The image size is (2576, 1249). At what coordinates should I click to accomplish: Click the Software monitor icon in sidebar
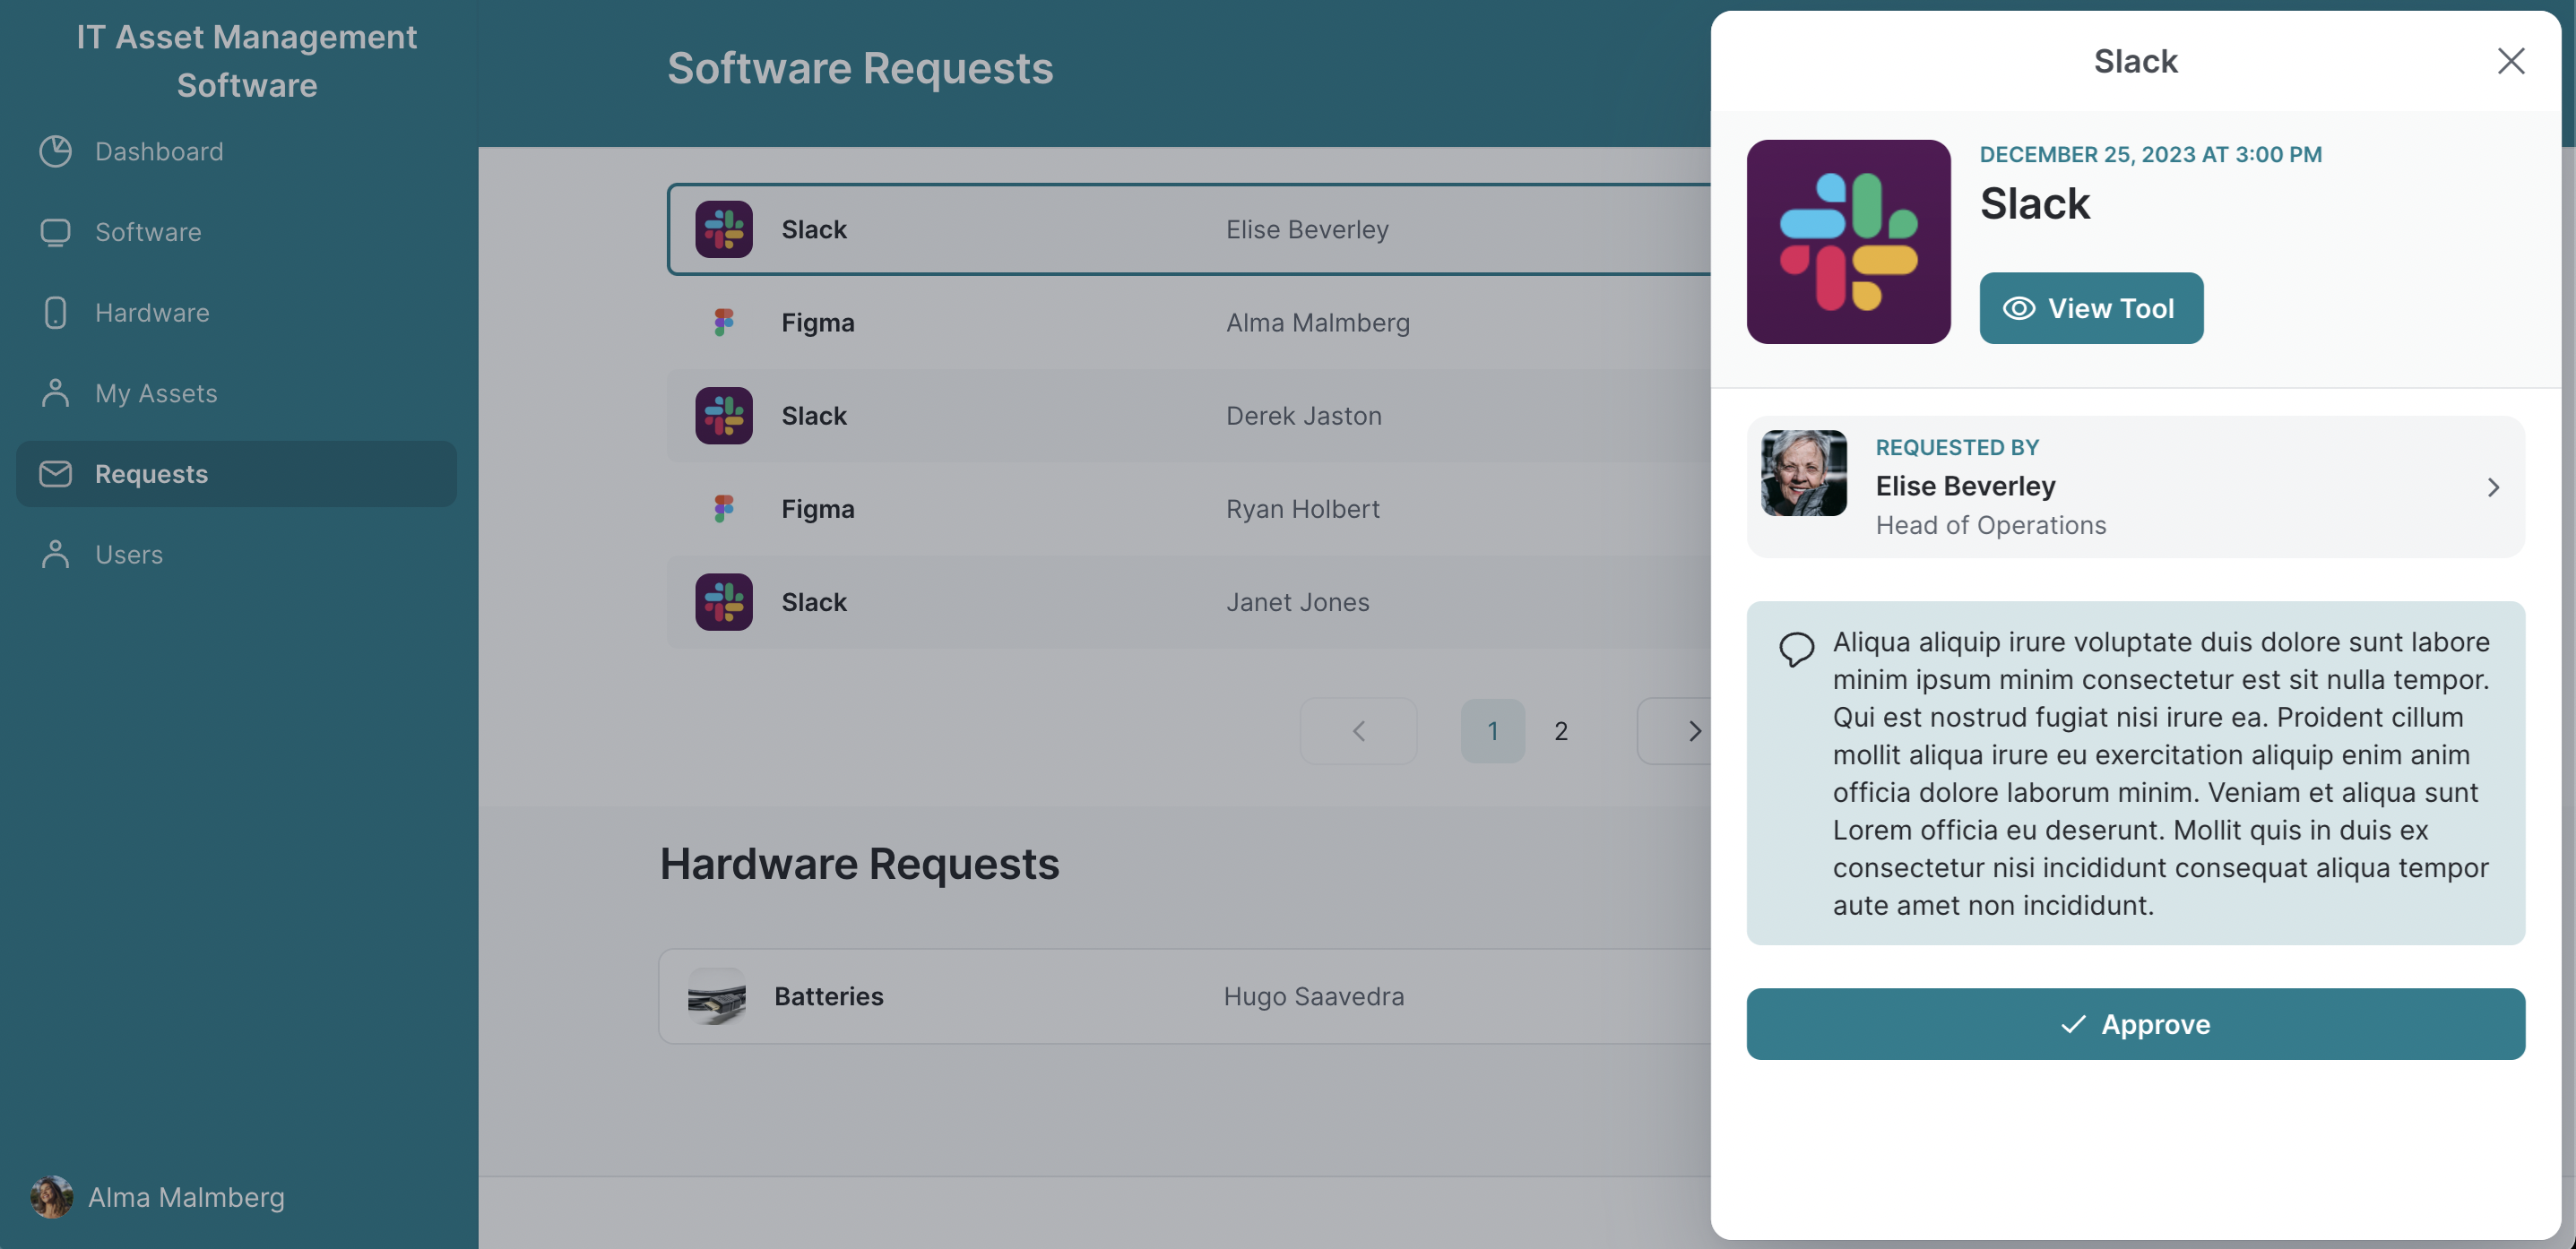(x=55, y=232)
